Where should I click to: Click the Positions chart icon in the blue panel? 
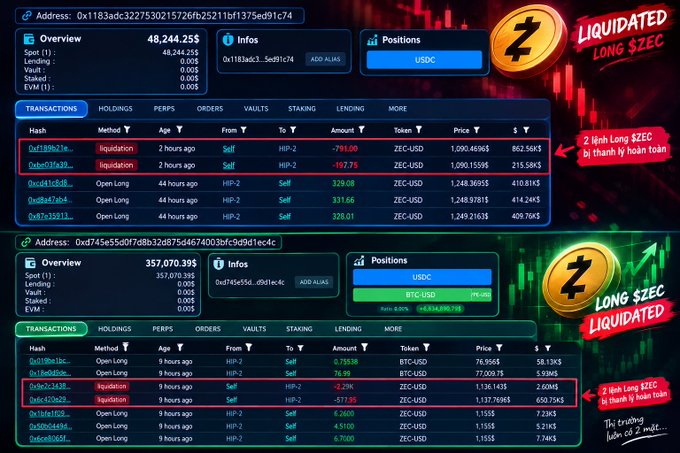tap(372, 40)
